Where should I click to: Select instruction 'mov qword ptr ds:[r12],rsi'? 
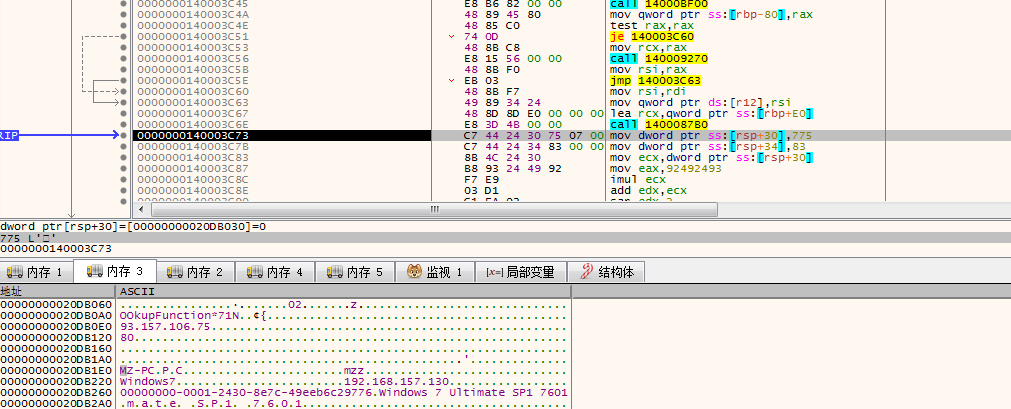point(700,103)
